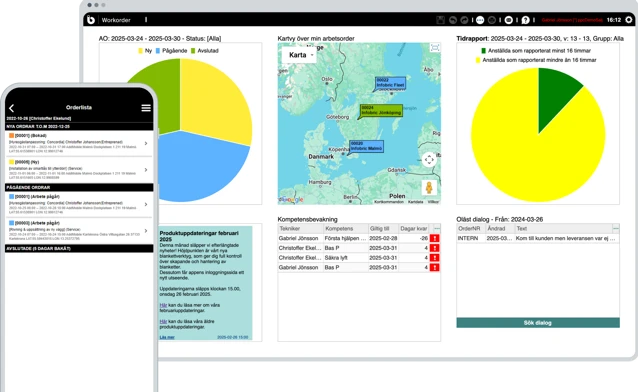This screenshot has width=638, height=392.
Task: Open the help question mark icon
Action: coord(525,20)
